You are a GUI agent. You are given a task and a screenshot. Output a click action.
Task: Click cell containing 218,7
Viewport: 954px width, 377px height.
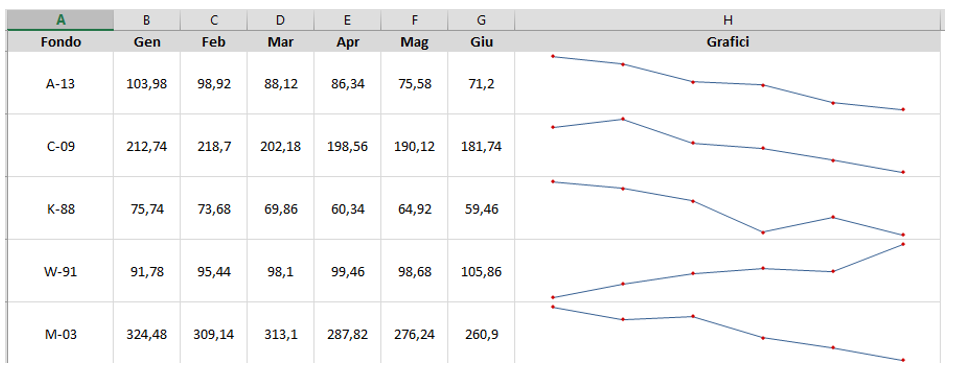[214, 146]
